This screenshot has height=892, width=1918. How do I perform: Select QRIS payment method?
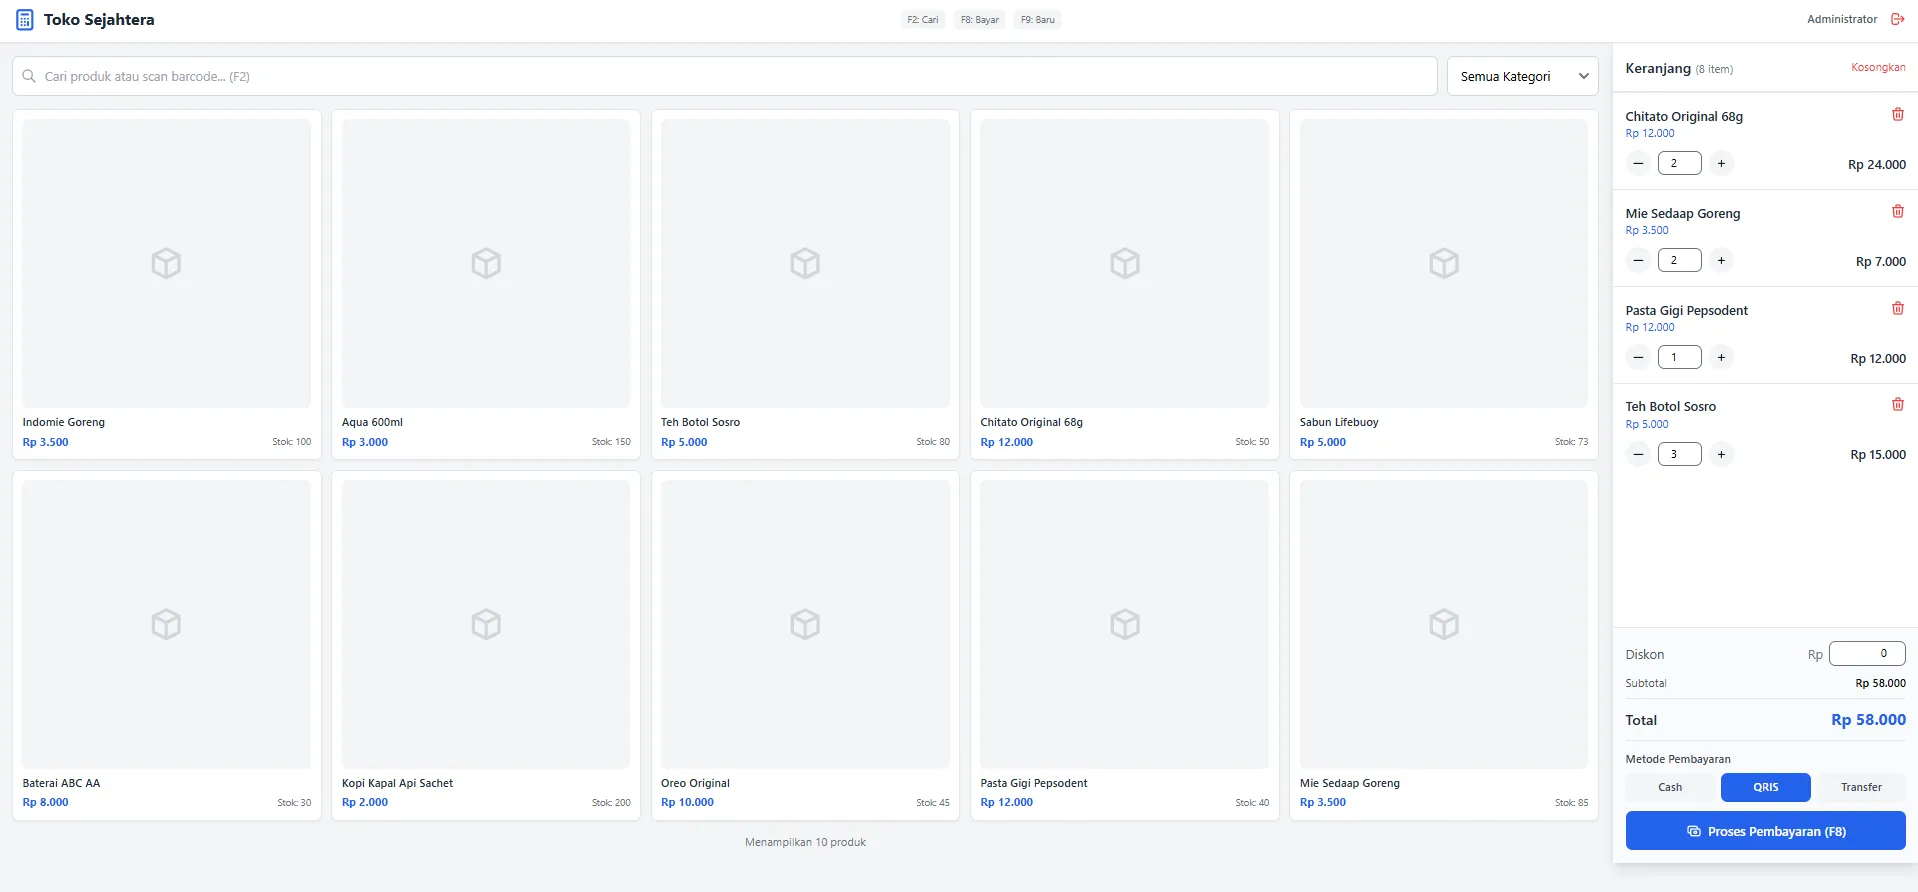(x=1765, y=788)
